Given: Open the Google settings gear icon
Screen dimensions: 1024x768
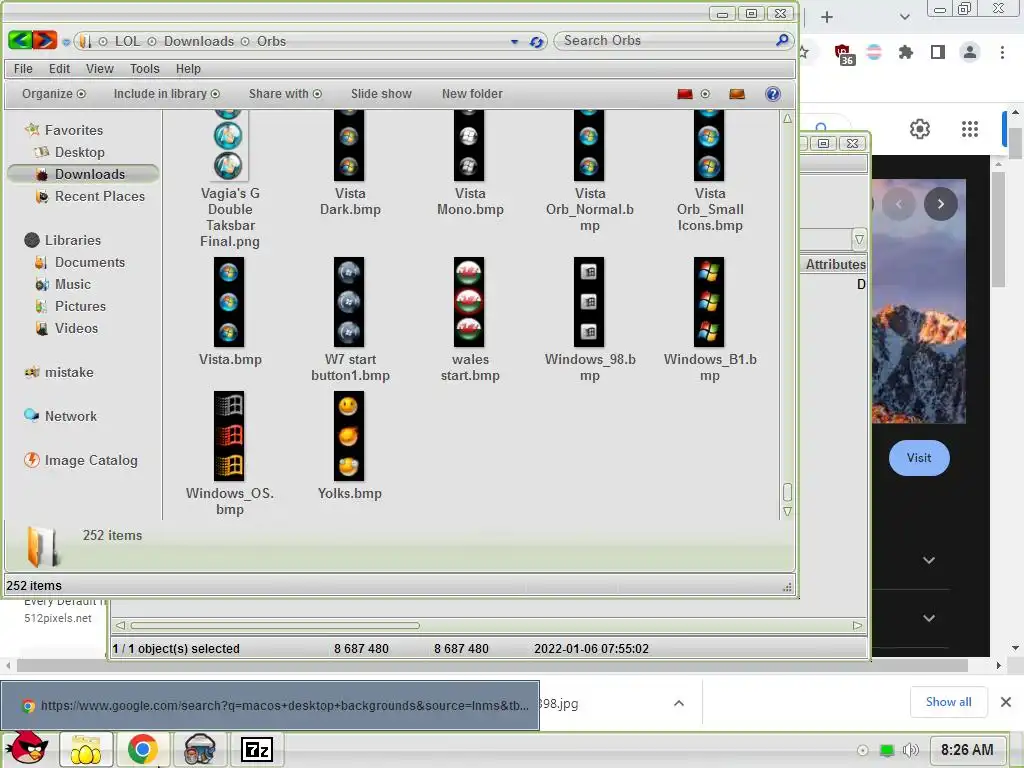Looking at the screenshot, I should click(920, 129).
